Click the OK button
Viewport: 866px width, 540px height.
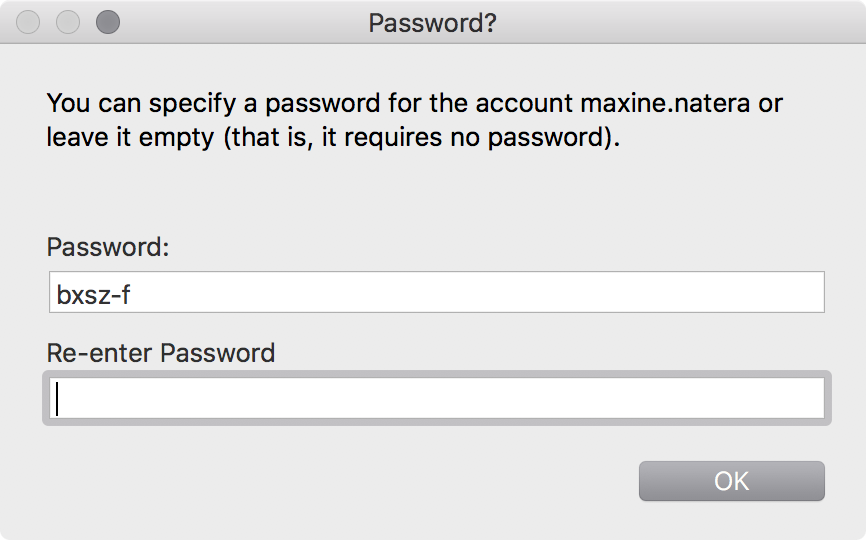coord(731,481)
